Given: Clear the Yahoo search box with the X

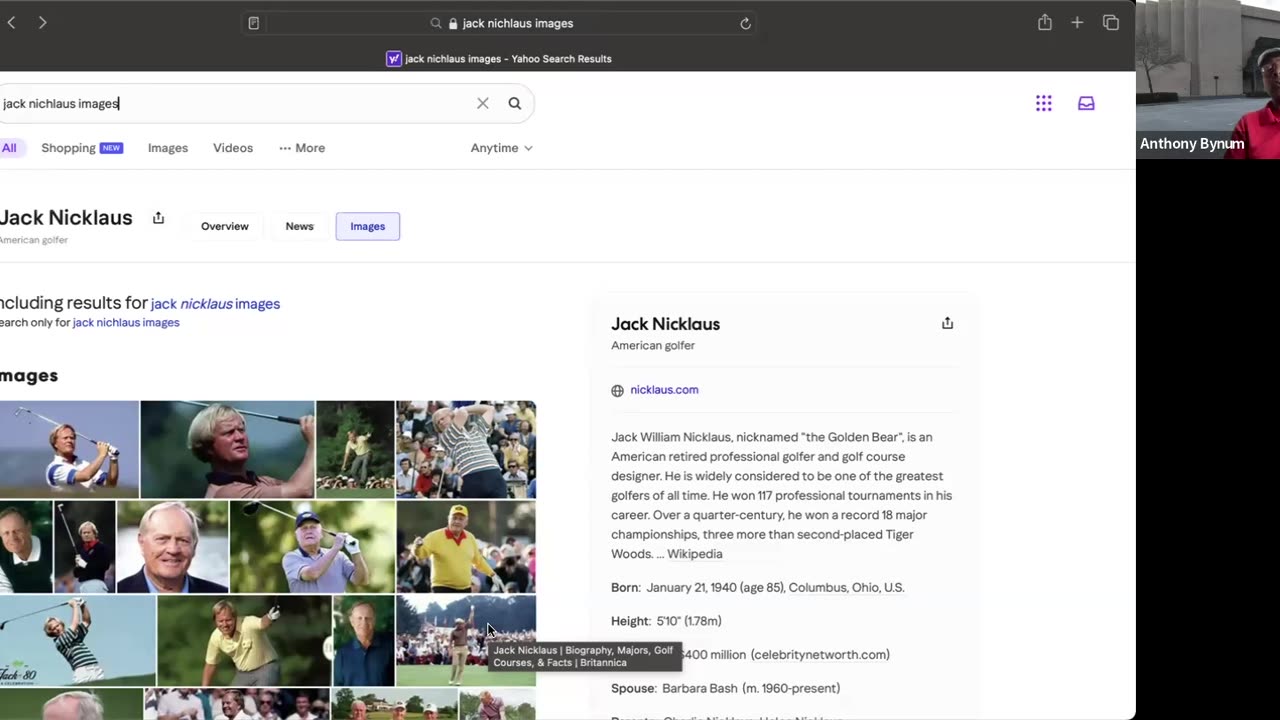Looking at the screenshot, I should pyautogui.click(x=483, y=103).
